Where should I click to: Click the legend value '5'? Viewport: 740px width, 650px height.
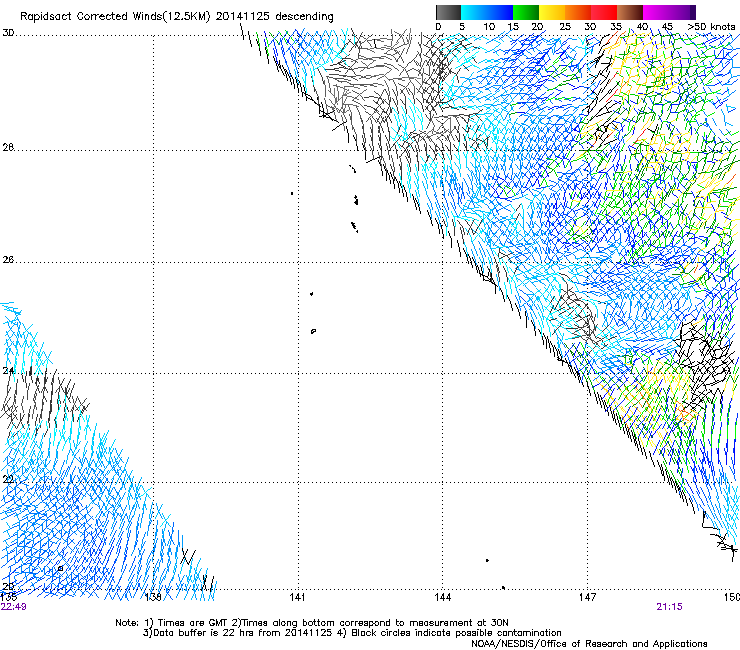462,27
